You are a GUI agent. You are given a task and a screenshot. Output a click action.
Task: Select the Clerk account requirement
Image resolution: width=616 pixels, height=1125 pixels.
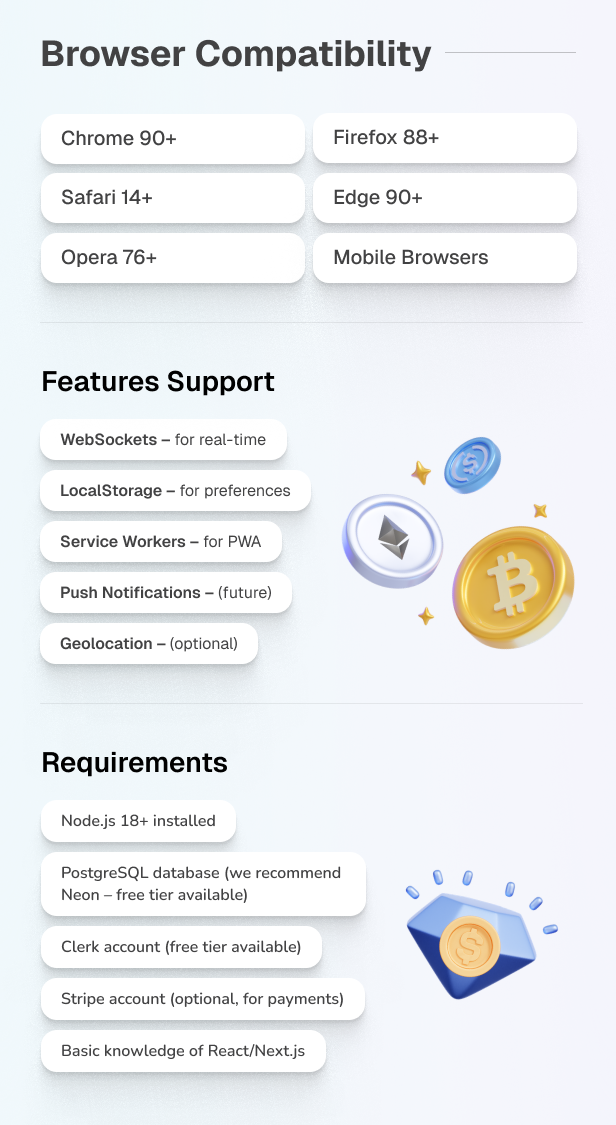(181, 947)
